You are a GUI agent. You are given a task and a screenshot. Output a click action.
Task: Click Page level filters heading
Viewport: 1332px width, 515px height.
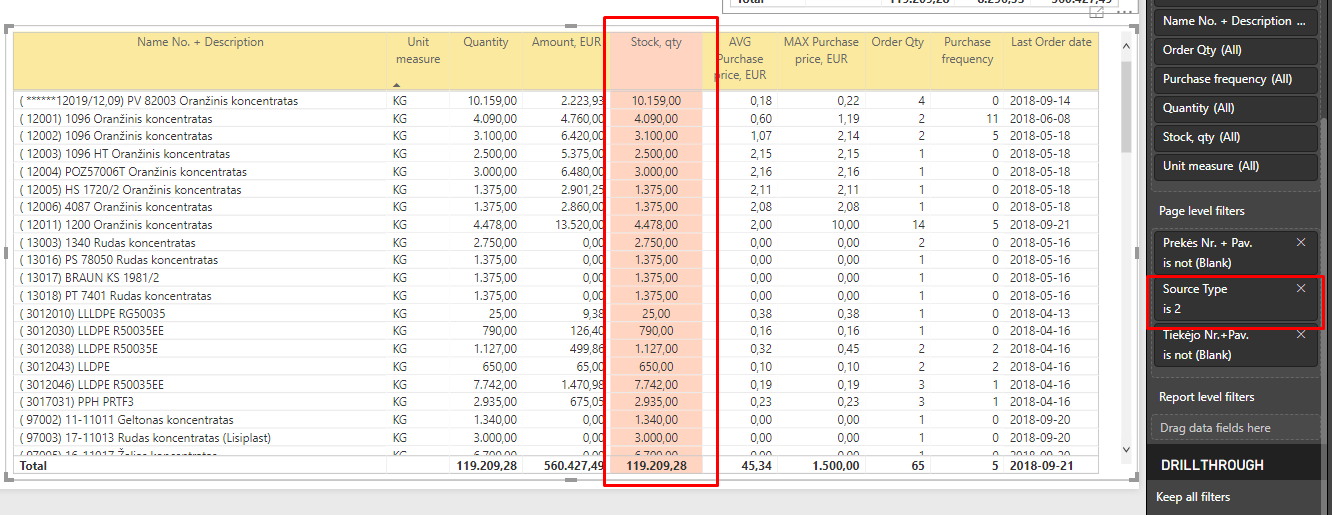(1203, 211)
